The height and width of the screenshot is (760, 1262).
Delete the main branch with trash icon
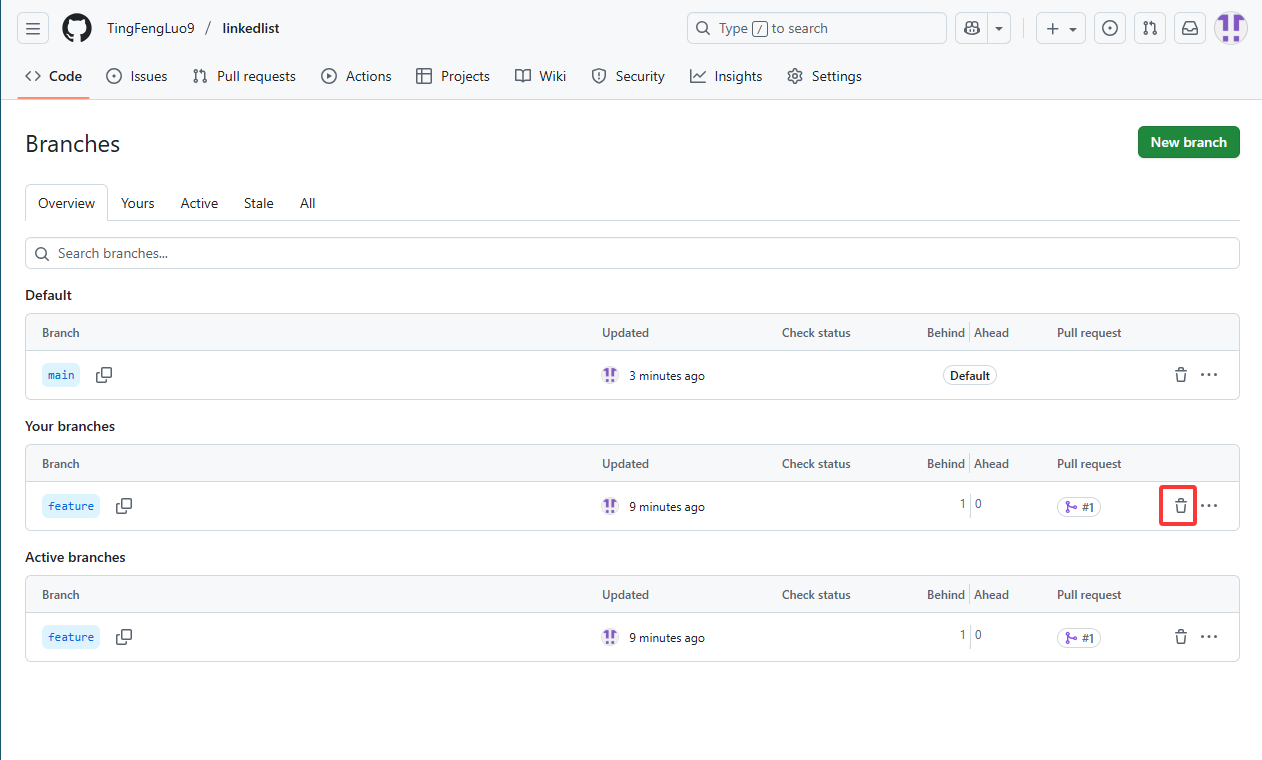1180,375
